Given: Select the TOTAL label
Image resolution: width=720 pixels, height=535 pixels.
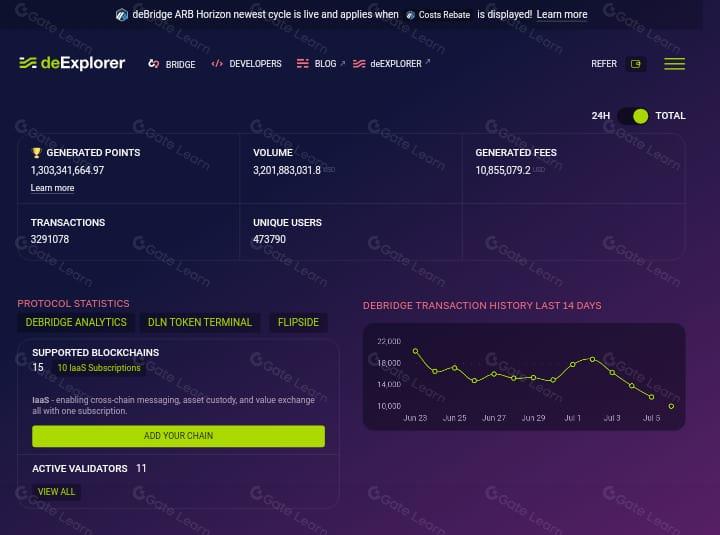Looking at the screenshot, I should tap(670, 116).
